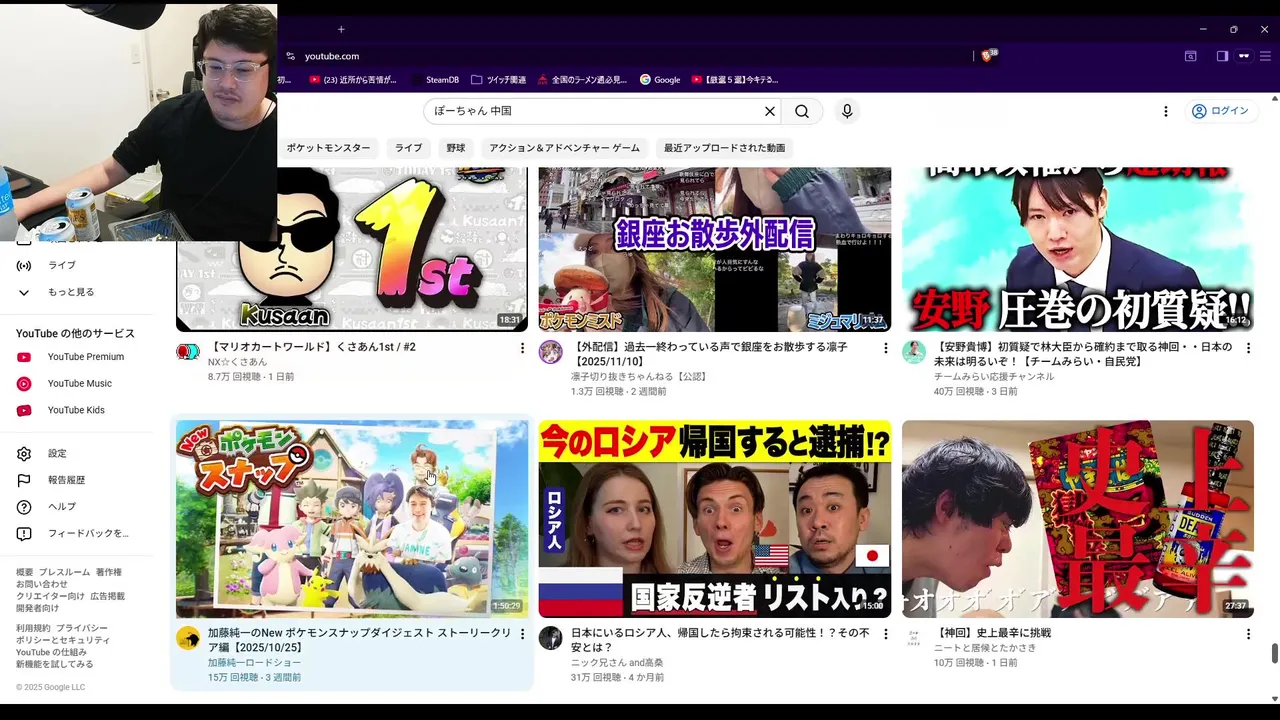This screenshot has width=1280, height=720.
Task: Open the Google bookmark
Action: [x=660, y=80]
